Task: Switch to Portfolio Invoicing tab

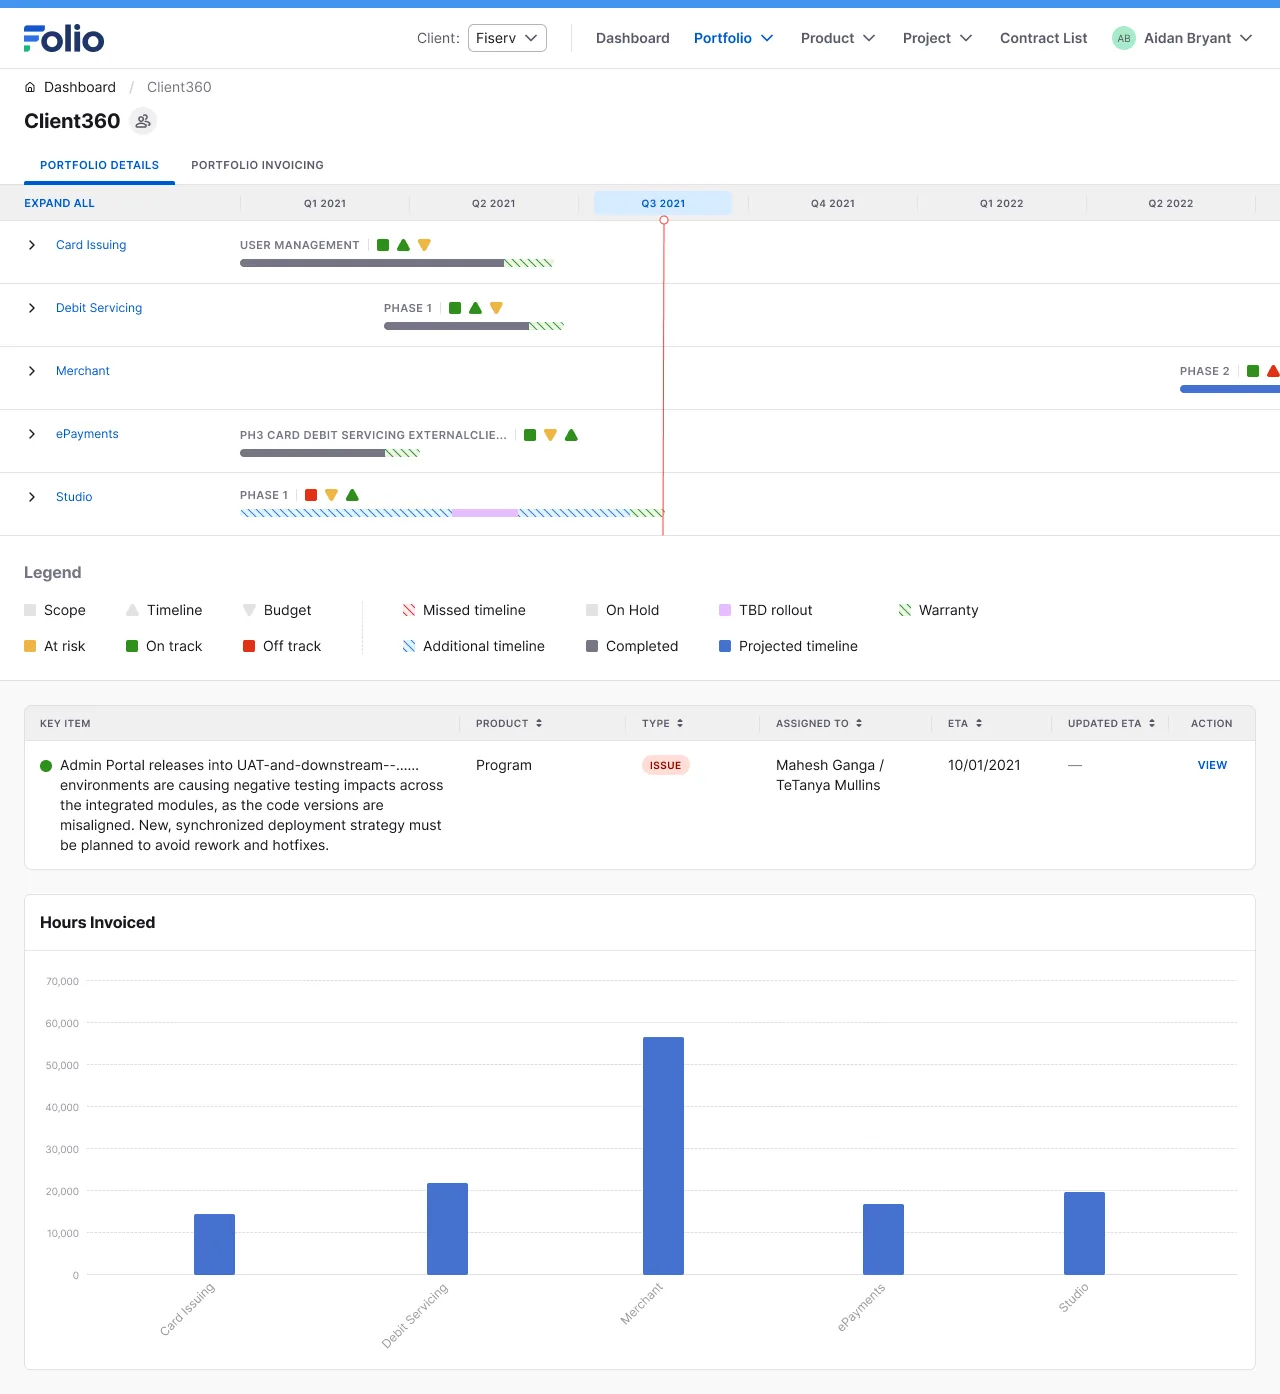Action: (257, 165)
